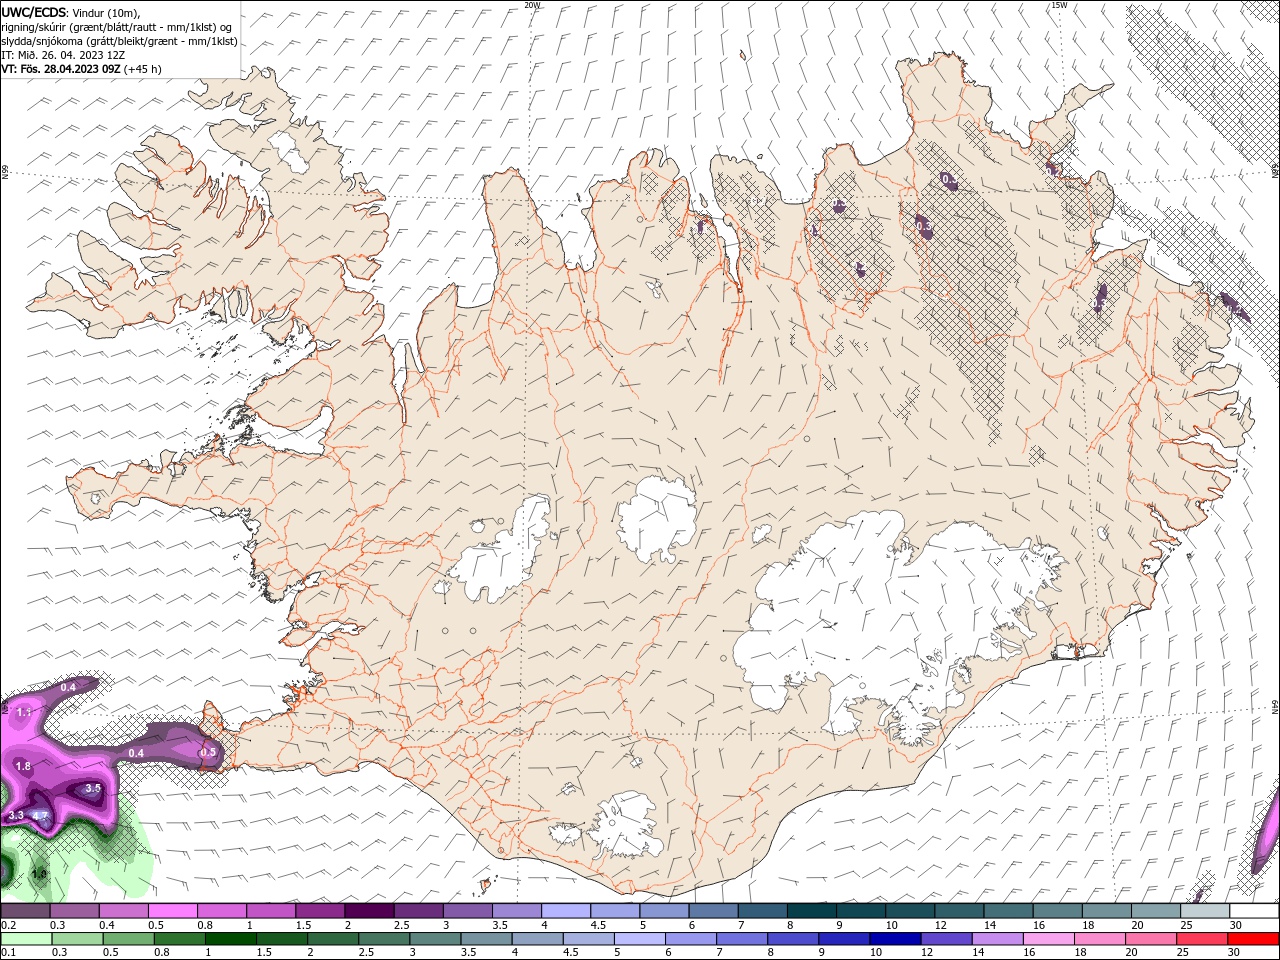Viewport: 1280px width, 960px height.
Task: Click the '3.3' precipitation value label
Action: coord(16,816)
